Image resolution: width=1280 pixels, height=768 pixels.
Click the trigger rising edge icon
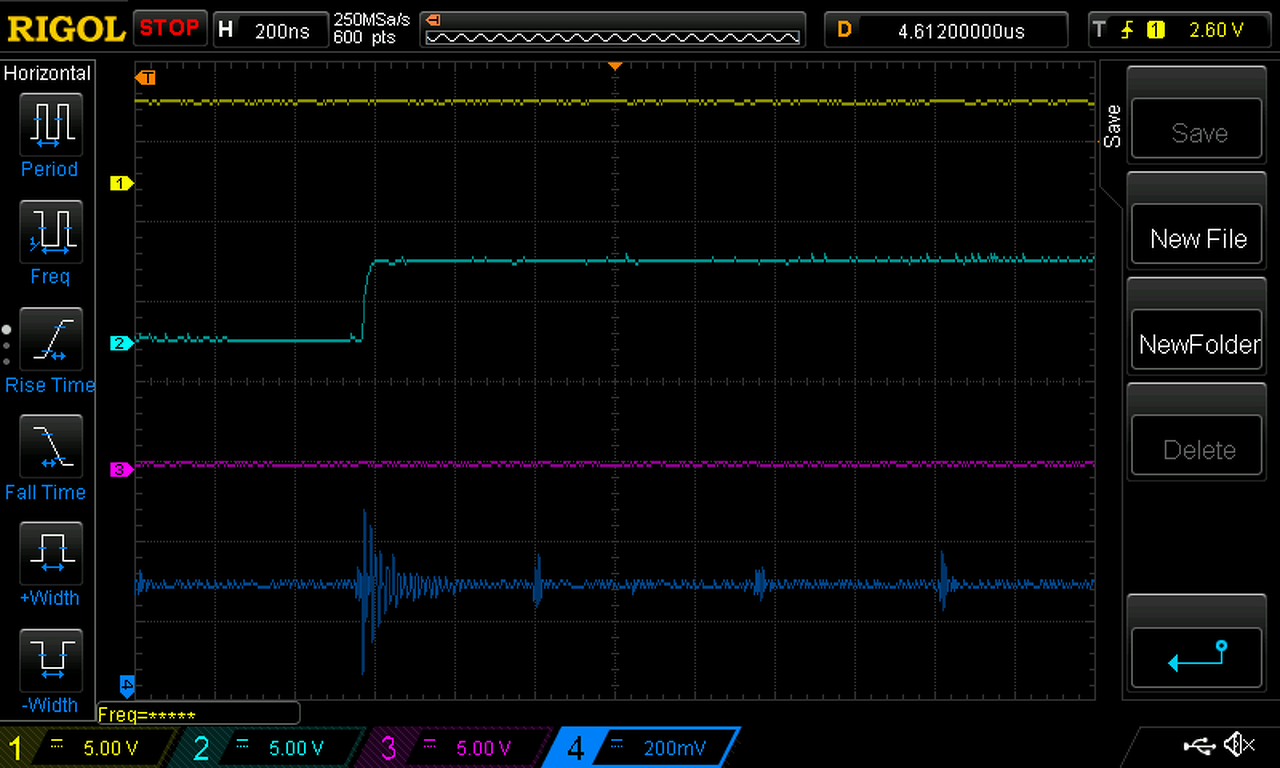point(1128,30)
